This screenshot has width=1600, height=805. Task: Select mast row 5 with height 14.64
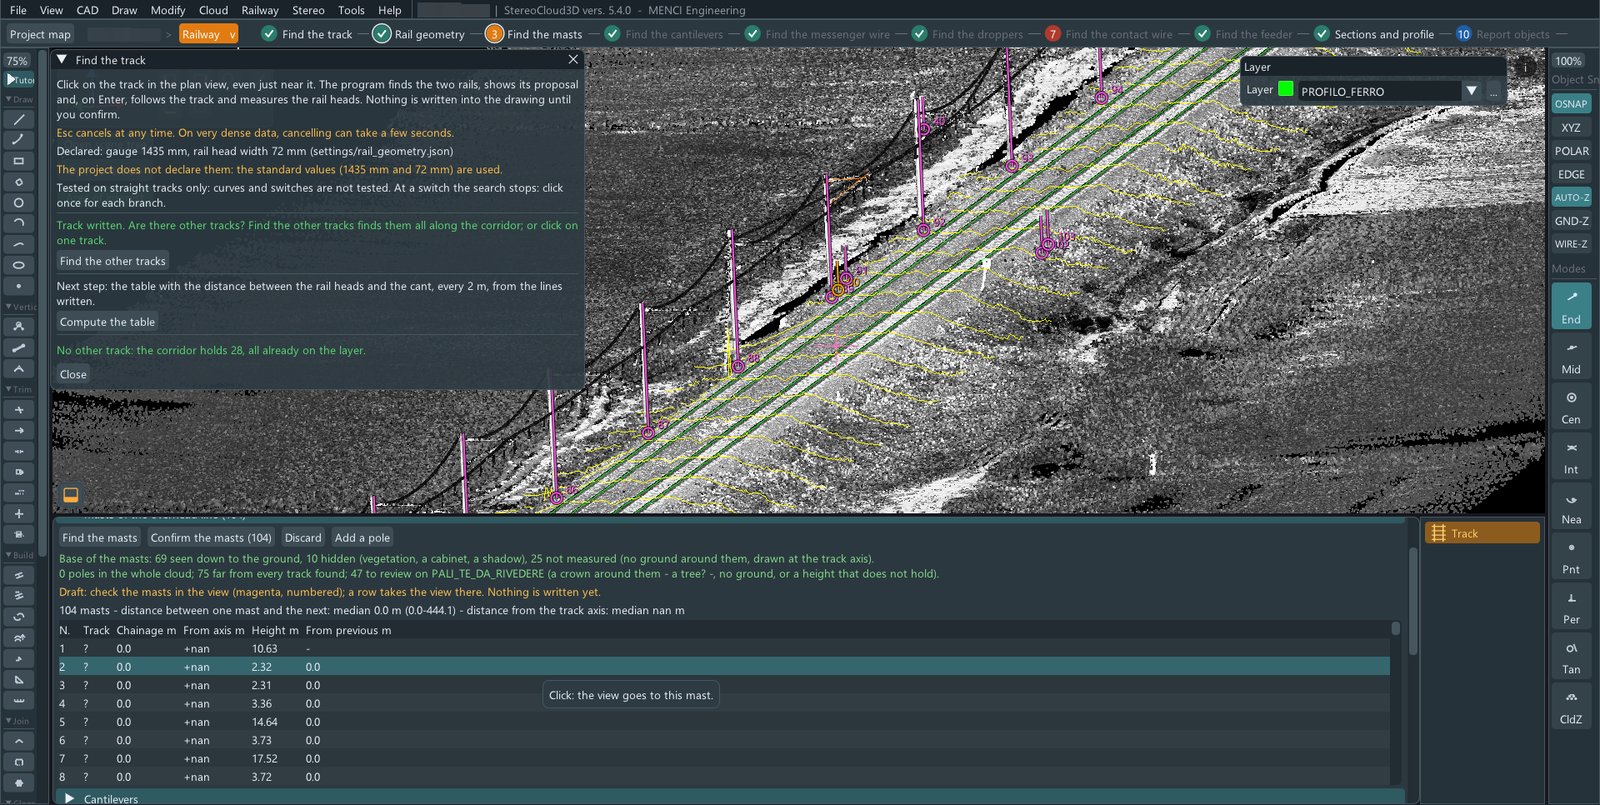[724, 722]
